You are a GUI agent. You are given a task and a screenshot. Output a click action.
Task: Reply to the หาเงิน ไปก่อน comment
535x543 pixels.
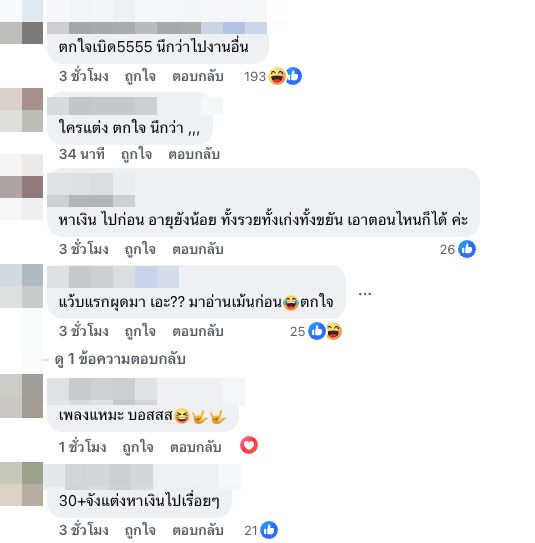click(x=198, y=249)
